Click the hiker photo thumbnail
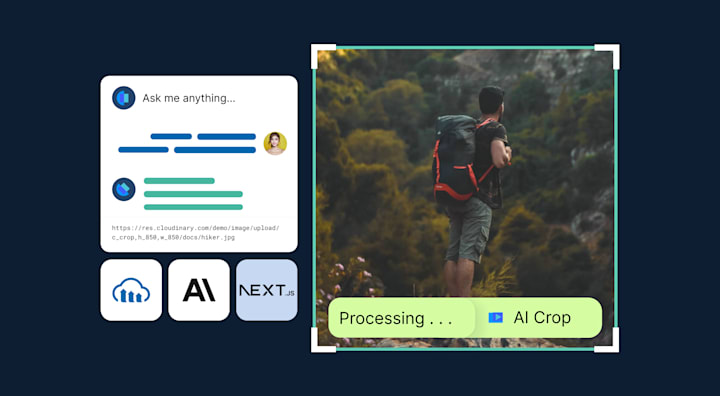This screenshot has height=396, width=720. tap(465, 198)
